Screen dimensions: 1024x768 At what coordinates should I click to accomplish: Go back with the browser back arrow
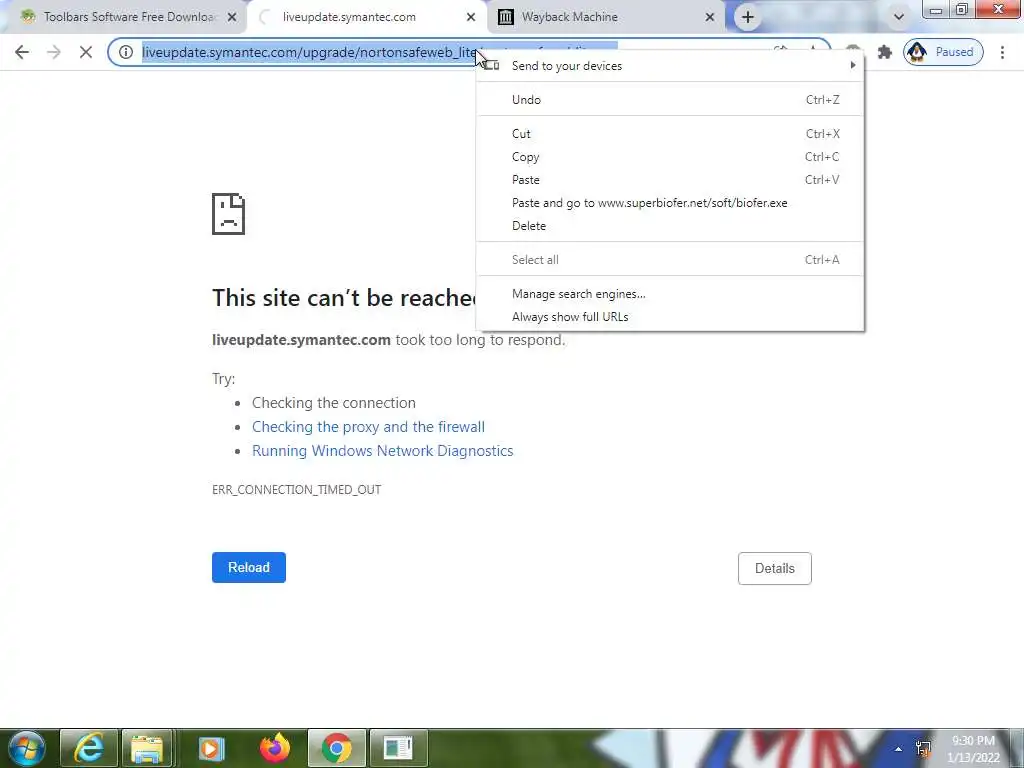coord(22,52)
